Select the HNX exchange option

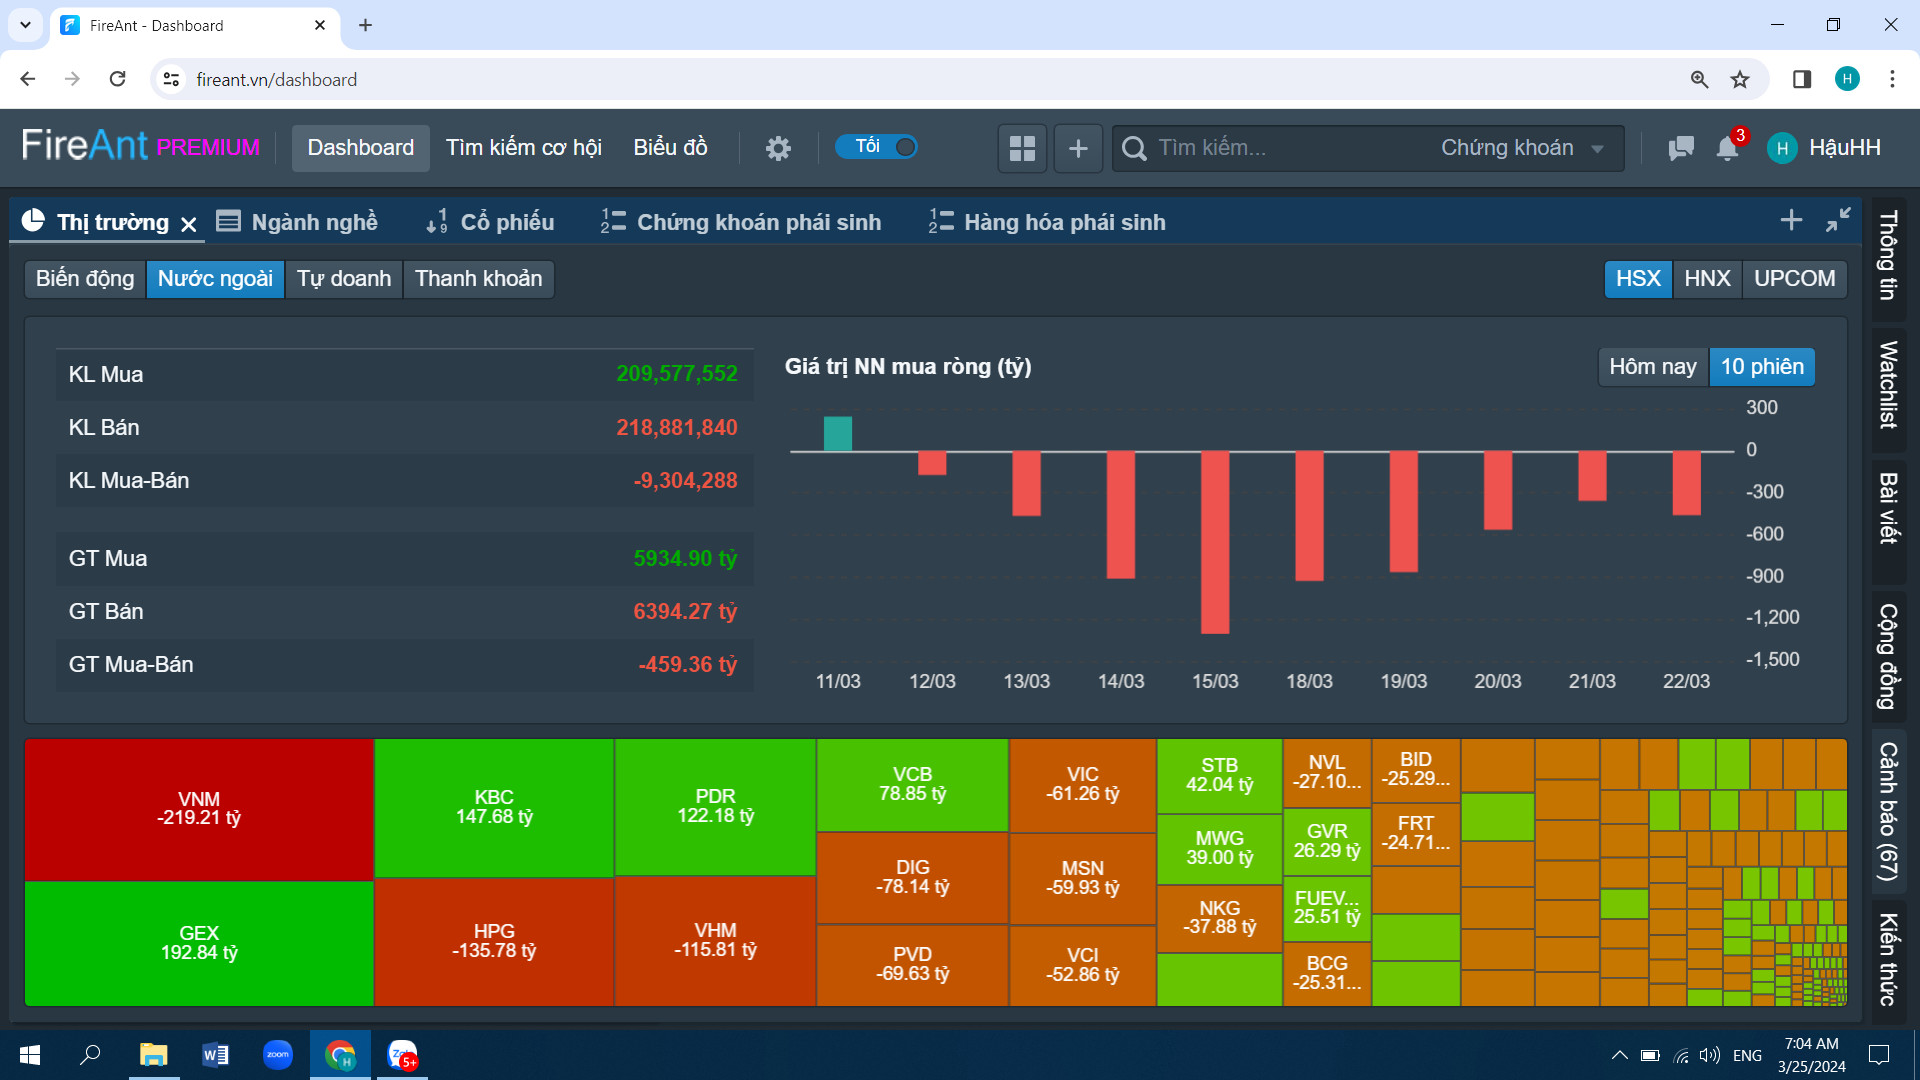[1707, 278]
